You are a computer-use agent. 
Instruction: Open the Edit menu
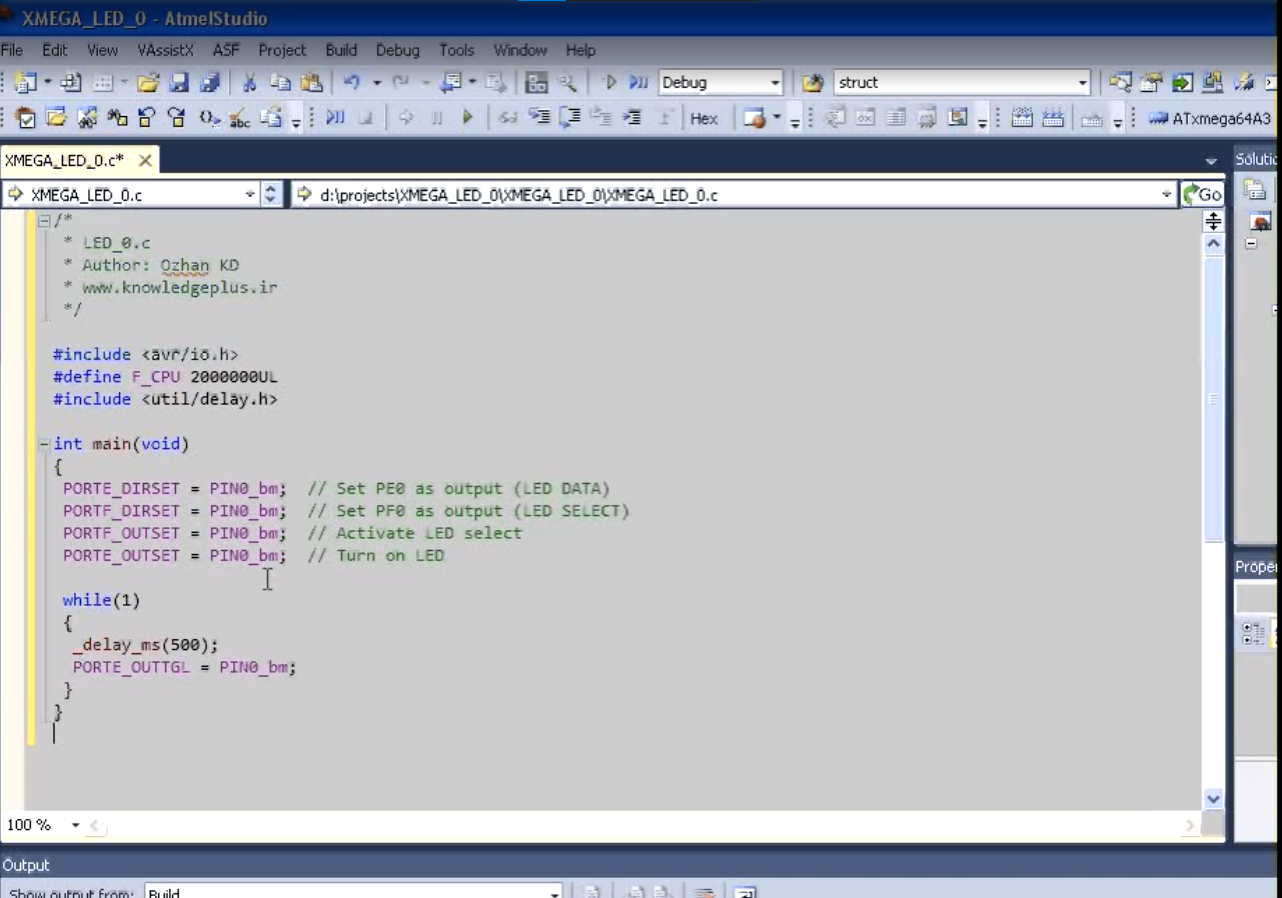pos(55,50)
